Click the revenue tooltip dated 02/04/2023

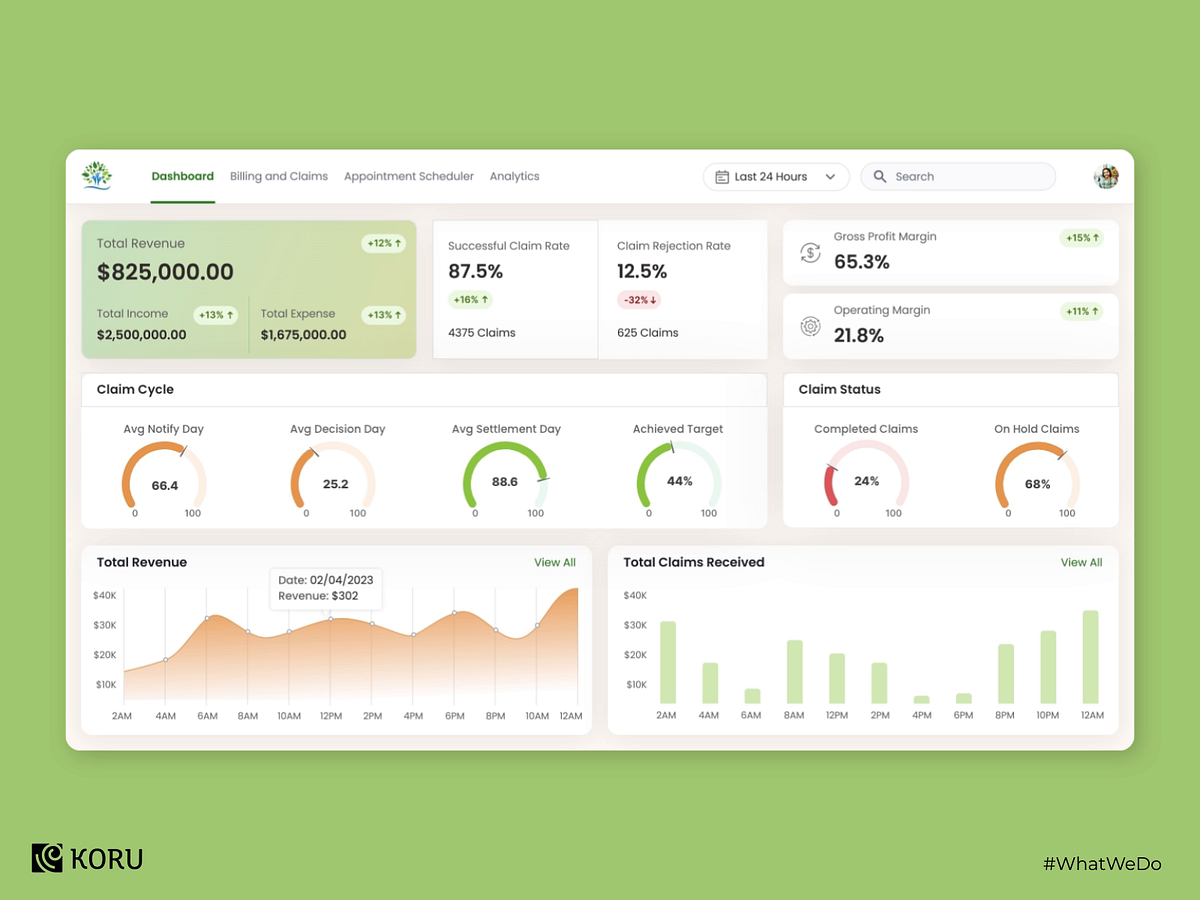coord(325,586)
